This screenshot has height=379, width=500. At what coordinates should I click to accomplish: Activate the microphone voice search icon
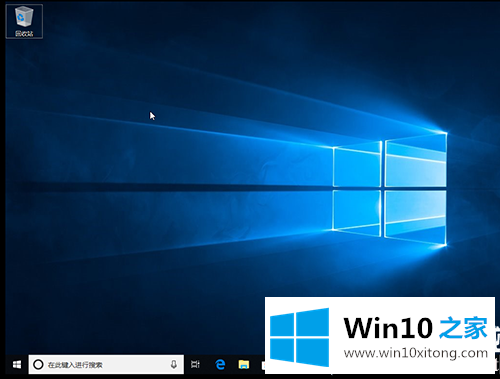(174, 365)
